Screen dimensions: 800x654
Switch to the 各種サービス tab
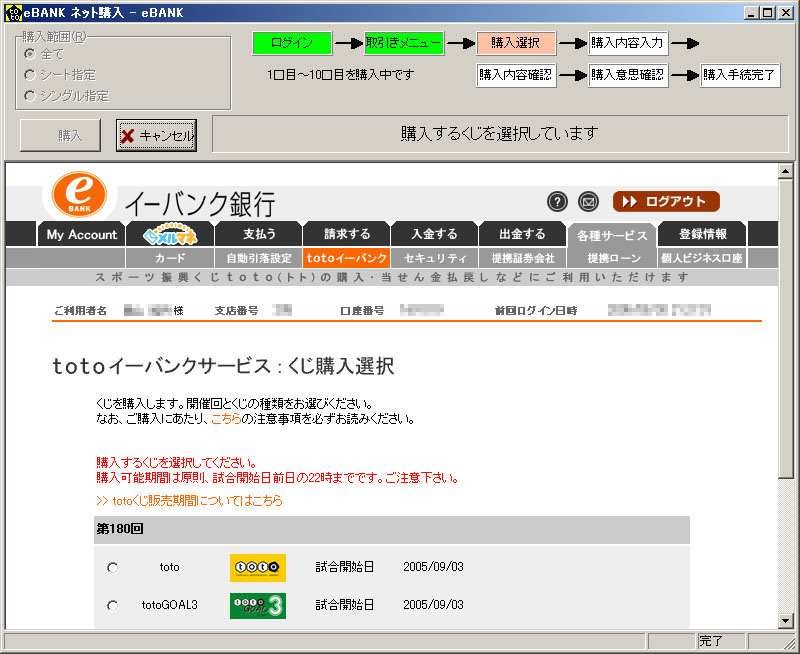tap(610, 235)
